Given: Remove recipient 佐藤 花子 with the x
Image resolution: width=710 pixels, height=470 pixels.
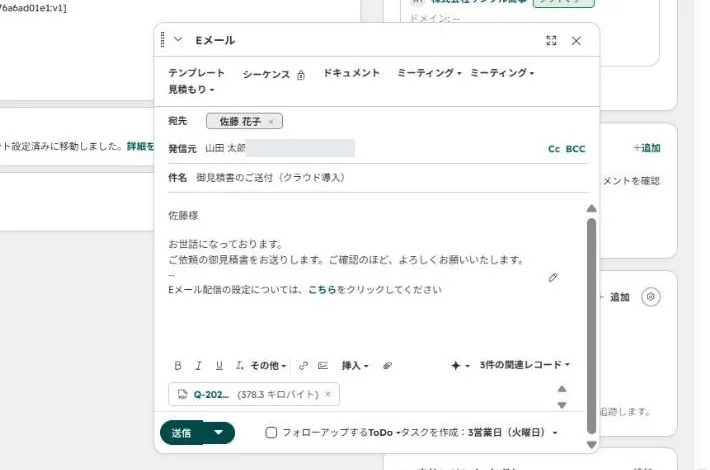Looking at the screenshot, I should (271, 122).
